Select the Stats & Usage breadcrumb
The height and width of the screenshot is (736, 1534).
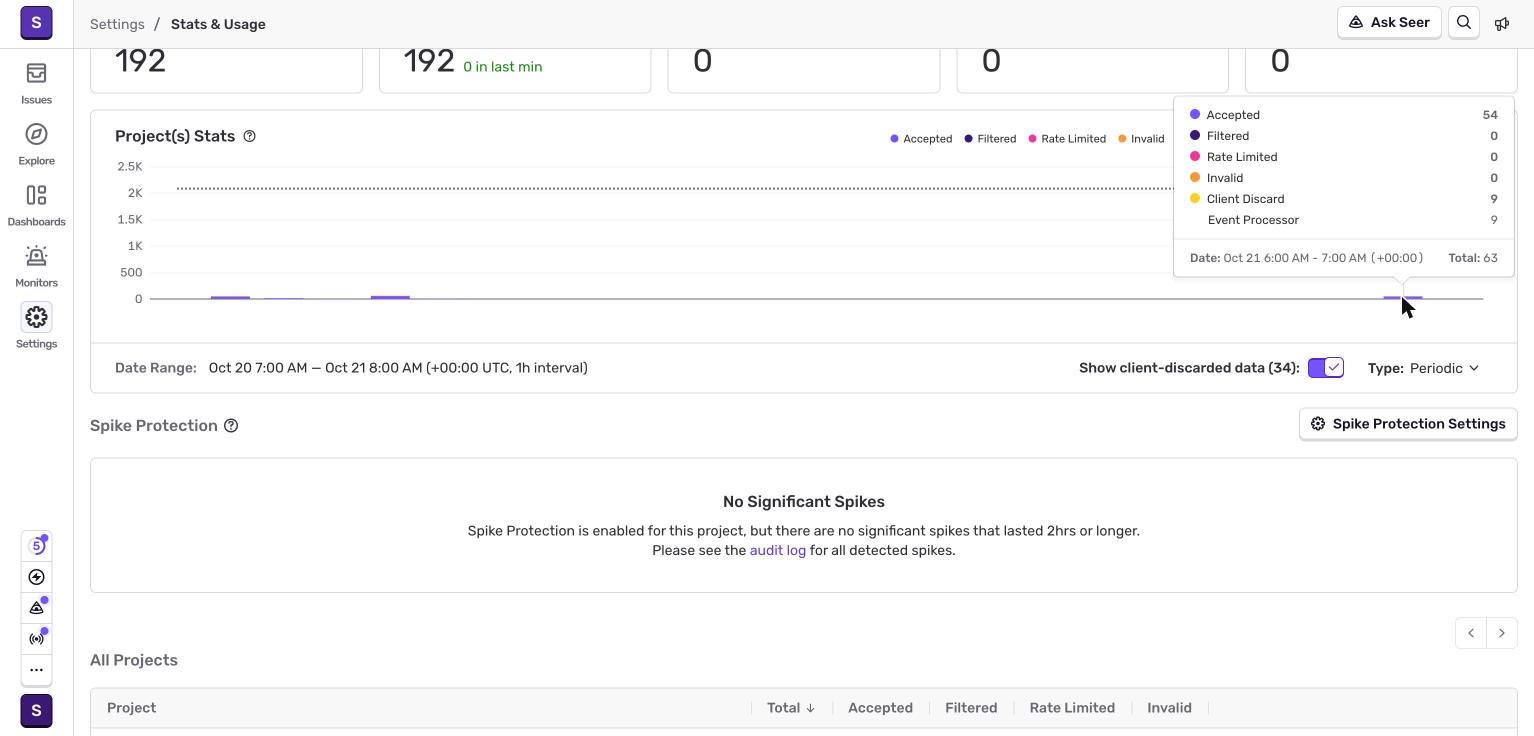218,24
